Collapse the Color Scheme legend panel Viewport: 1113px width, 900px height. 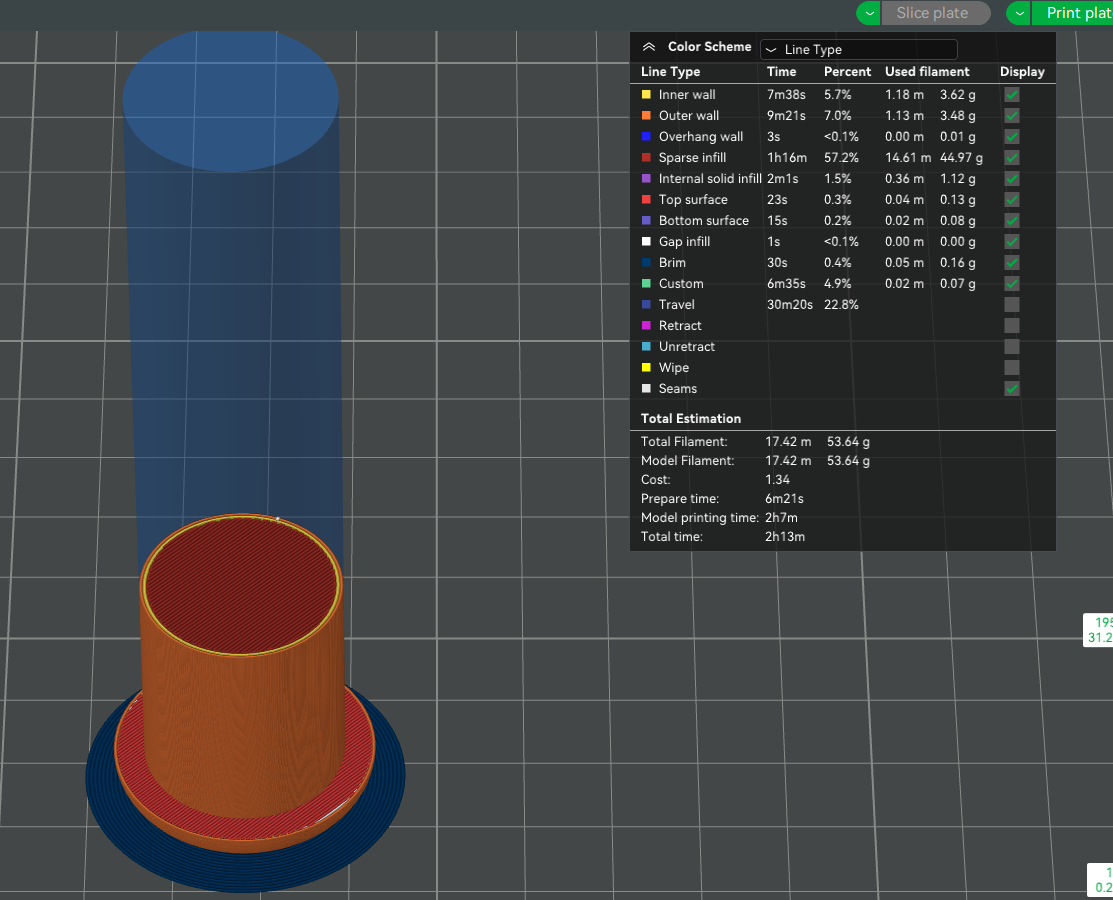(x=649, y=47)
